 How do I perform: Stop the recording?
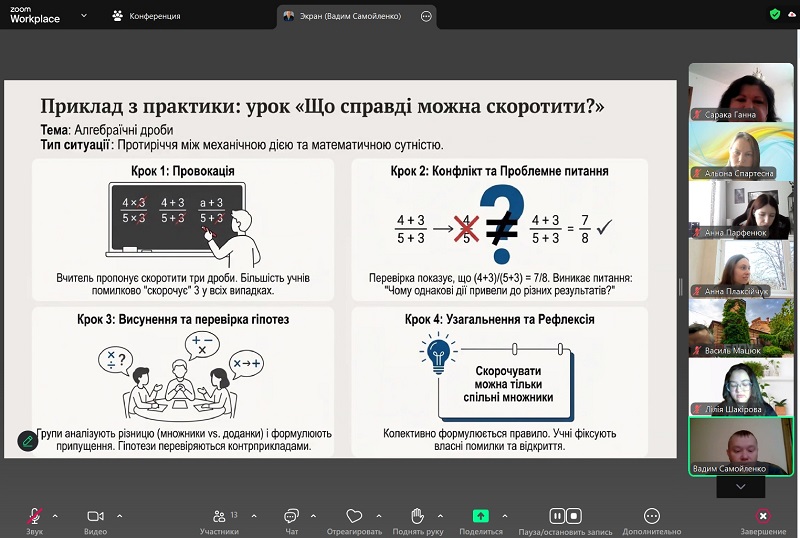pyautogui.click(x=574, y=516)
